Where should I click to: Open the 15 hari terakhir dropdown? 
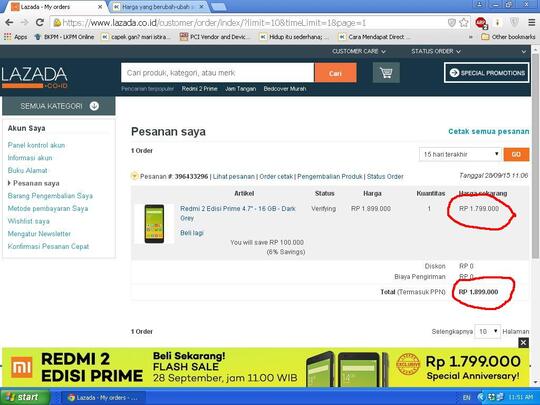point(459,154)
